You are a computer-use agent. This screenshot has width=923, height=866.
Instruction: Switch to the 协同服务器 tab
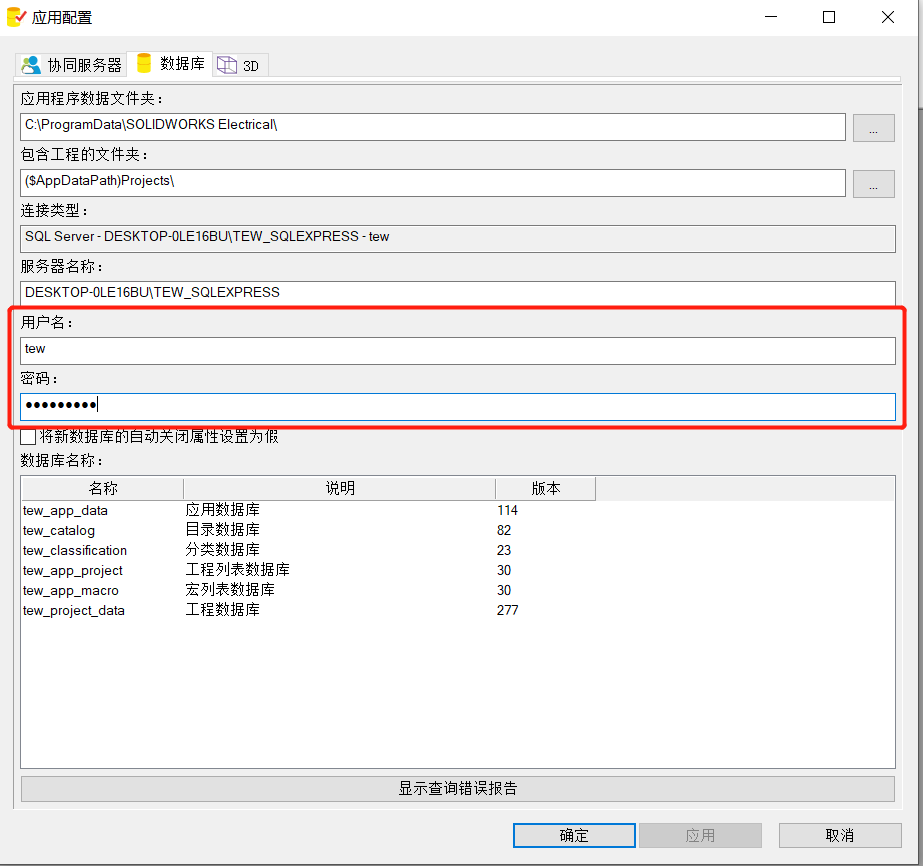pos(71,65)
